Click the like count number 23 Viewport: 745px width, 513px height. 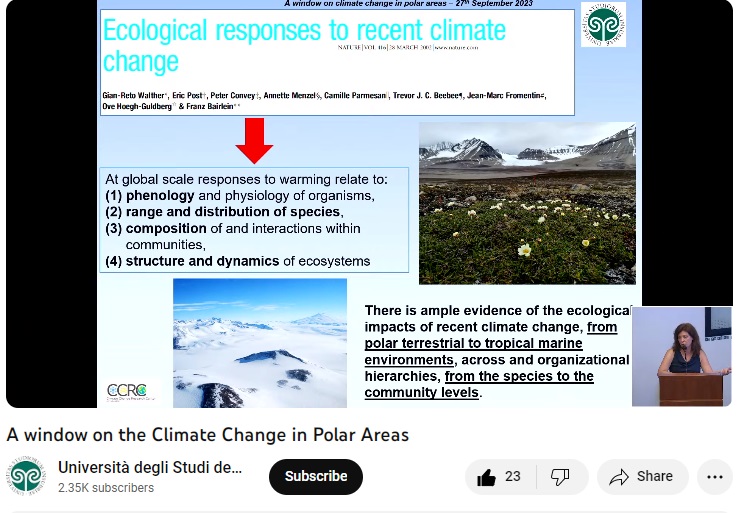[x=513, y=477]
